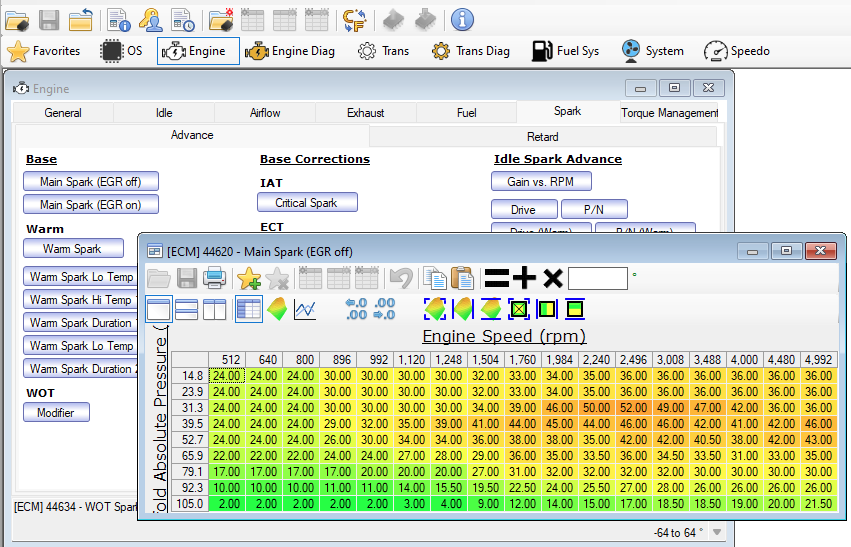The width and height of the screenshot is (851, 547).
Task: Click the Copy icon in table toolbar
Action: click(435, 279)
